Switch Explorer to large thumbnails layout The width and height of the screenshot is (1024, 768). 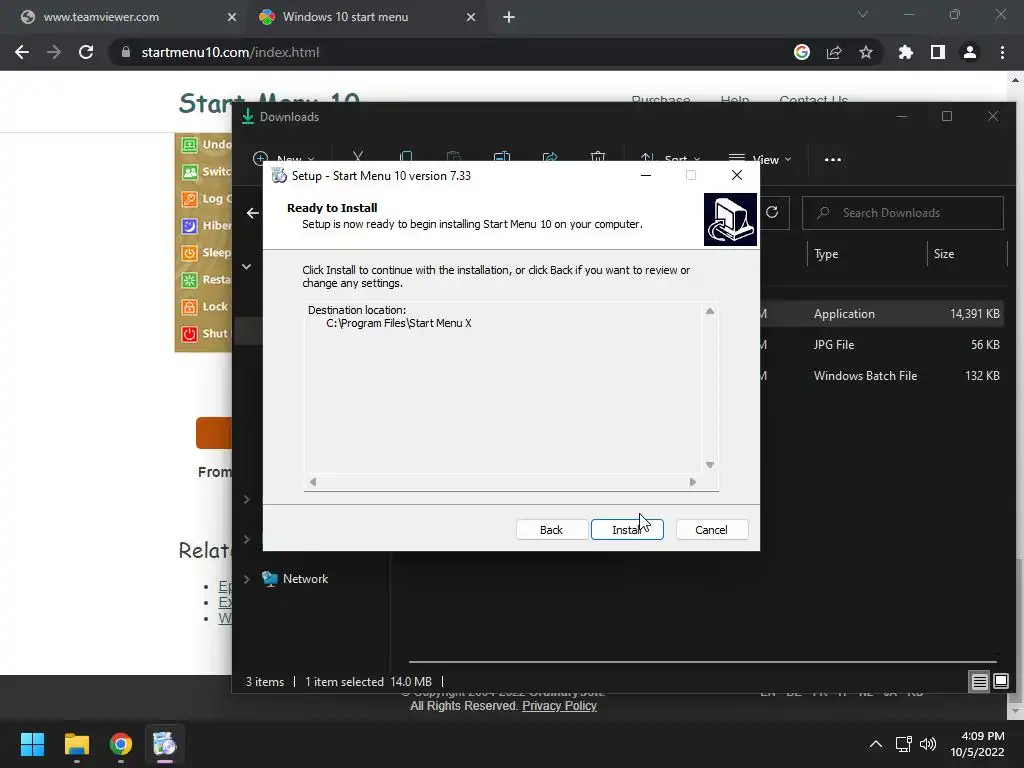click(1000, 682)
